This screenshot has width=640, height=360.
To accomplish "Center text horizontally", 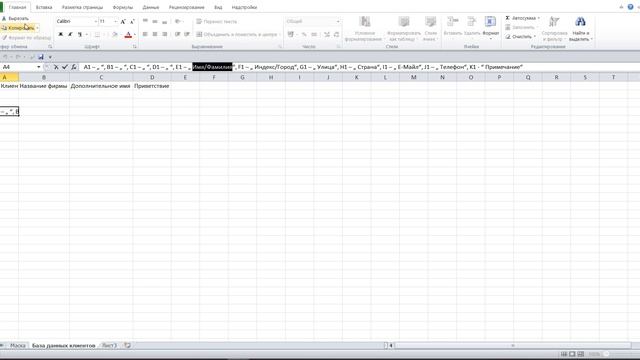I will 155,34.
